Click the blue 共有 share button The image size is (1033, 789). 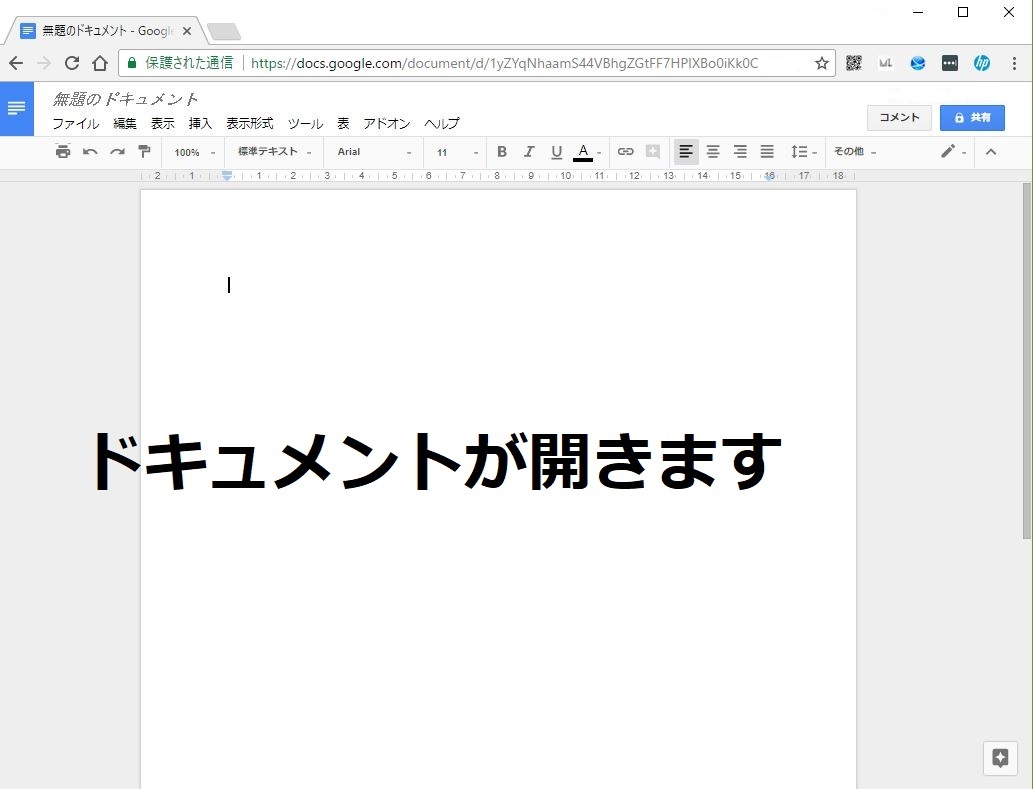[x=972, y=118]
